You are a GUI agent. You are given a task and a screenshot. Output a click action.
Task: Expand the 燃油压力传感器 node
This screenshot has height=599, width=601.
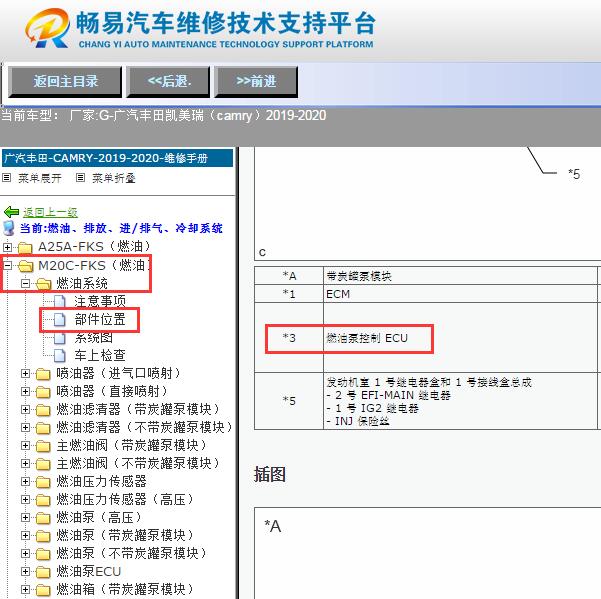click(x=25, y=481)
